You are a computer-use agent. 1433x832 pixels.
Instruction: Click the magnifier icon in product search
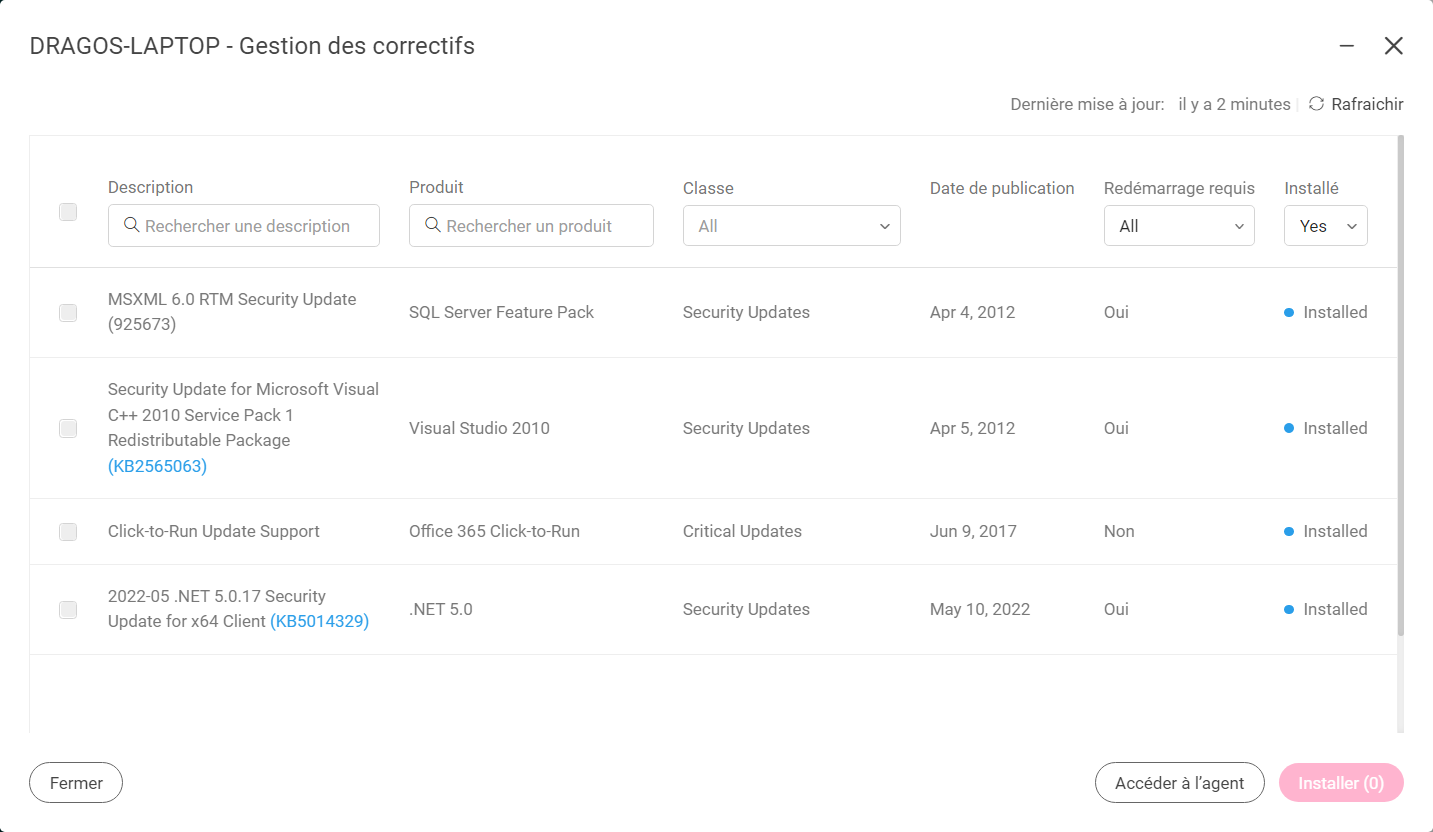[x=433, y=225]
